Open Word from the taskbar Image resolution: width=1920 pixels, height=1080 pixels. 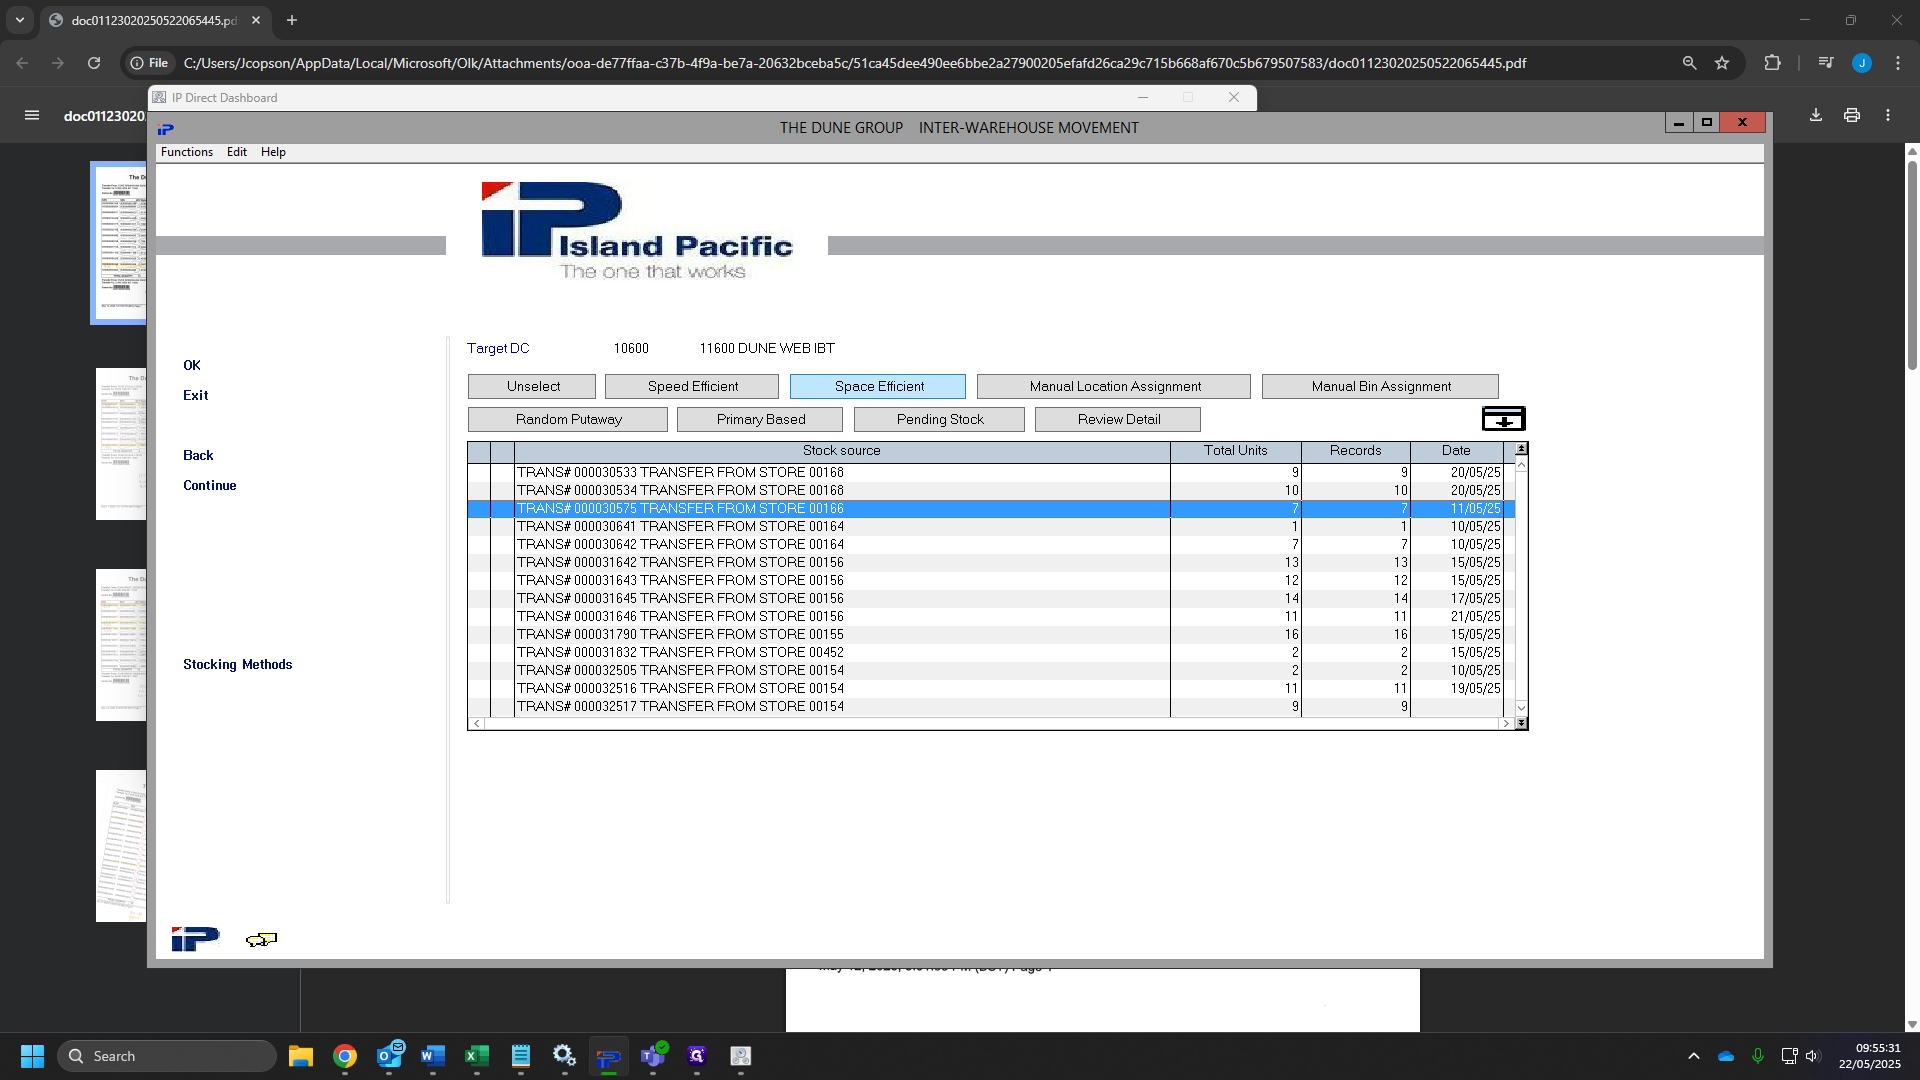[433, 1056]
